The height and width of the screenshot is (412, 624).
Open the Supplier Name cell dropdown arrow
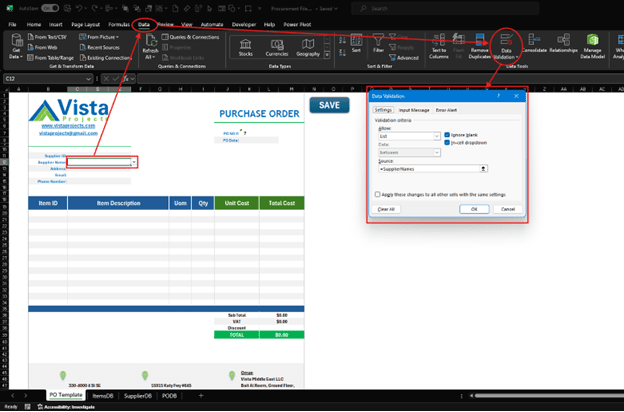pyautogui.click(x=133, y=162)
